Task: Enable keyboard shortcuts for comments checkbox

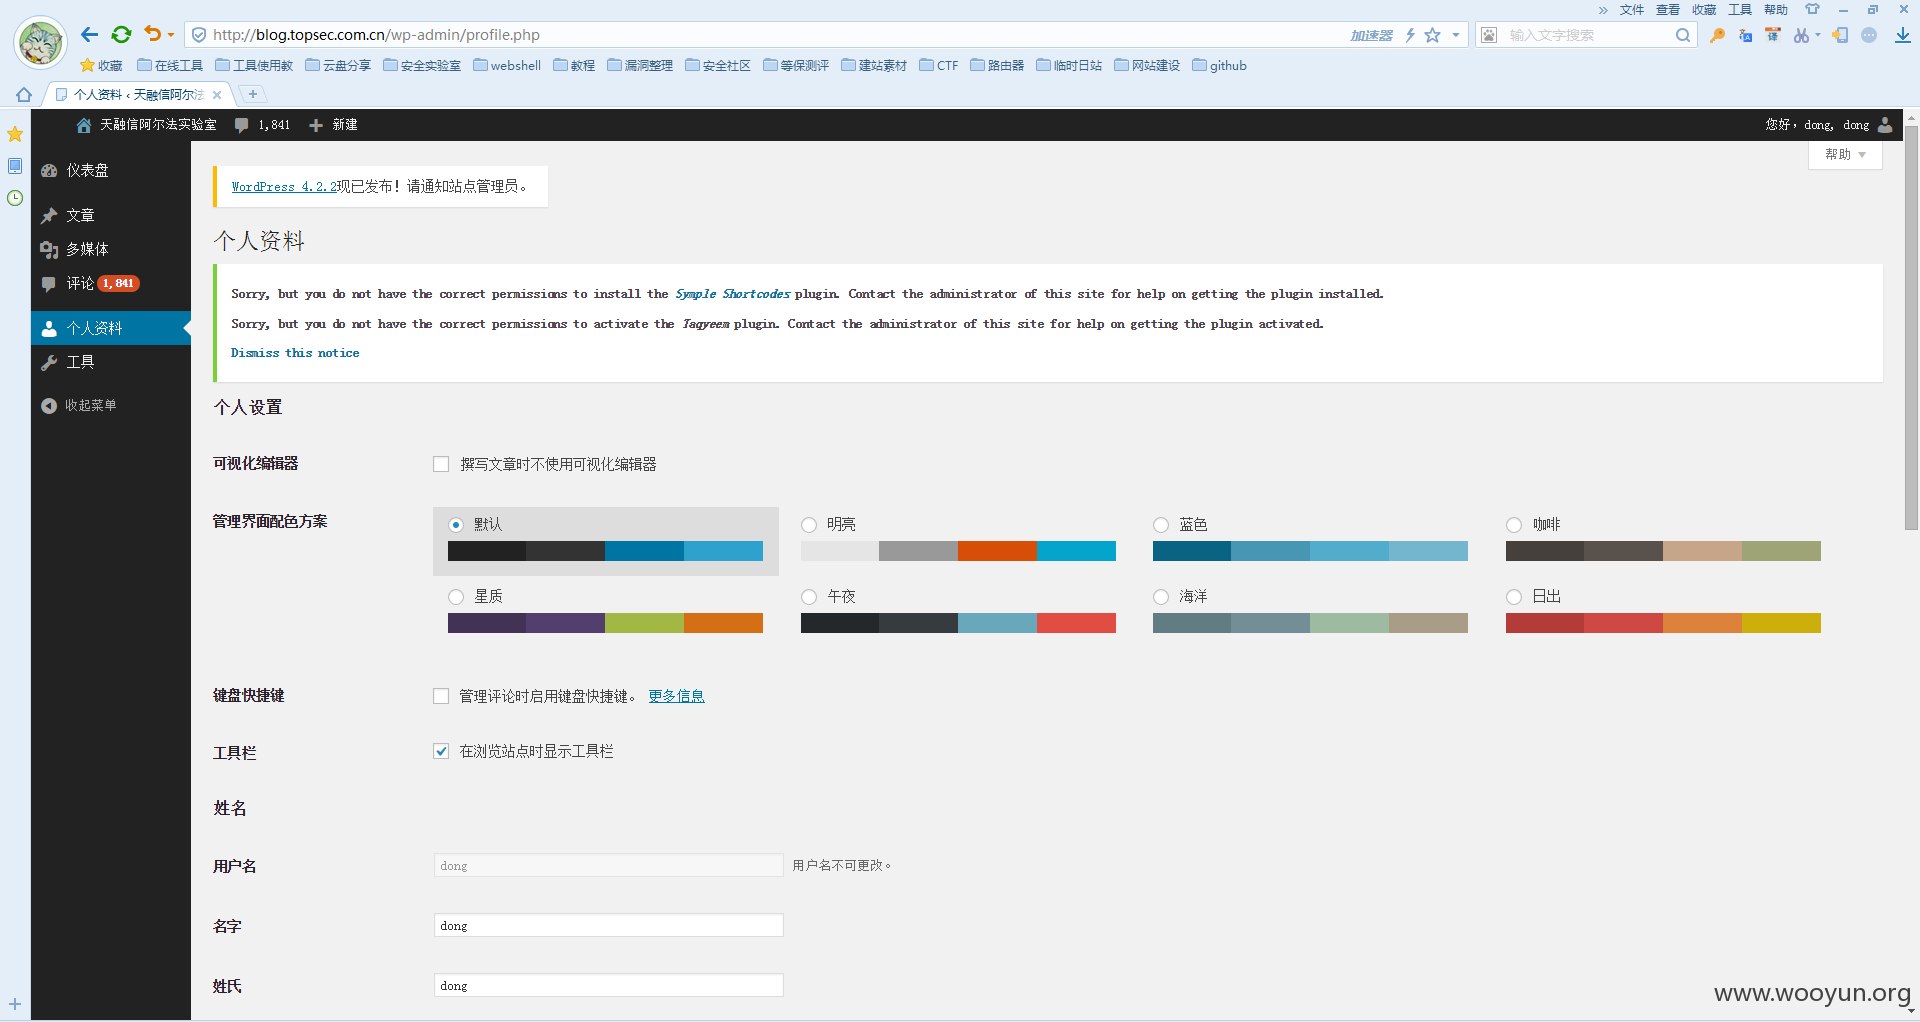Action: (x=441, y=696)
